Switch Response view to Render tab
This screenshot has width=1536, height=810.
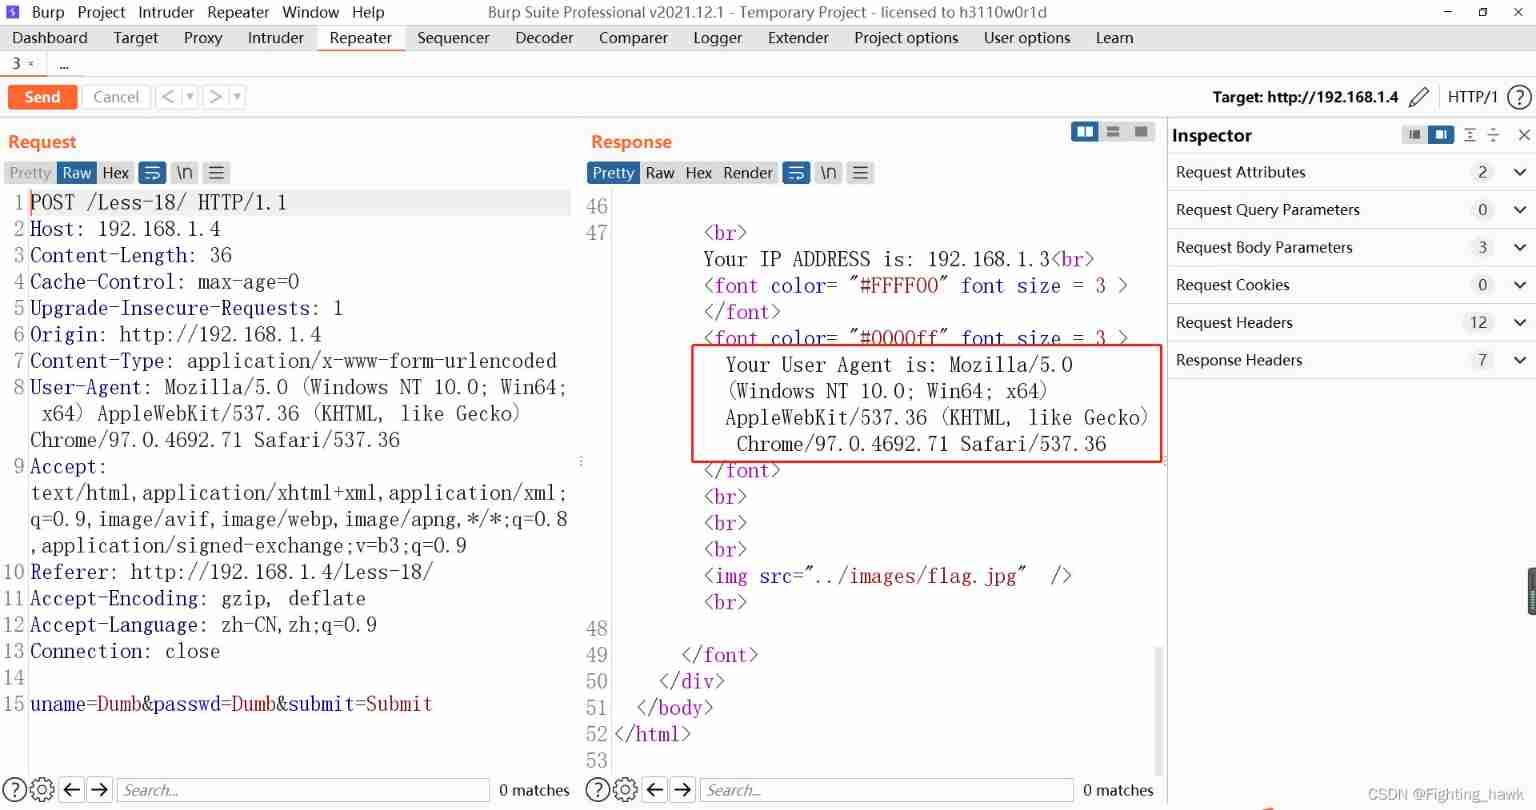tap(748, 173)
